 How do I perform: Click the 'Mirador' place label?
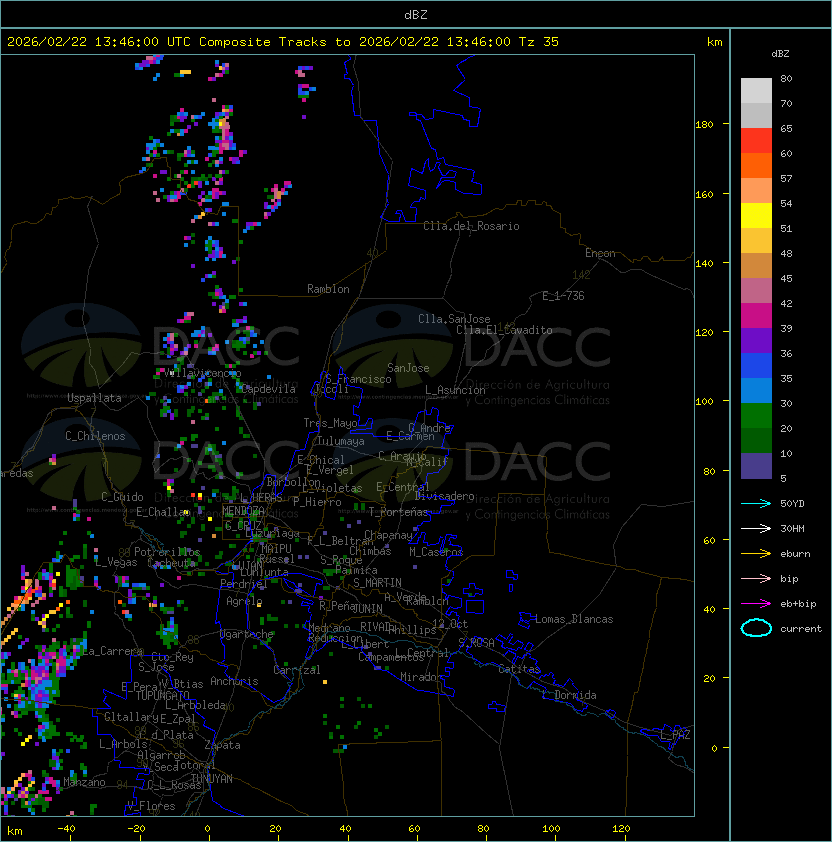(421, 678)
